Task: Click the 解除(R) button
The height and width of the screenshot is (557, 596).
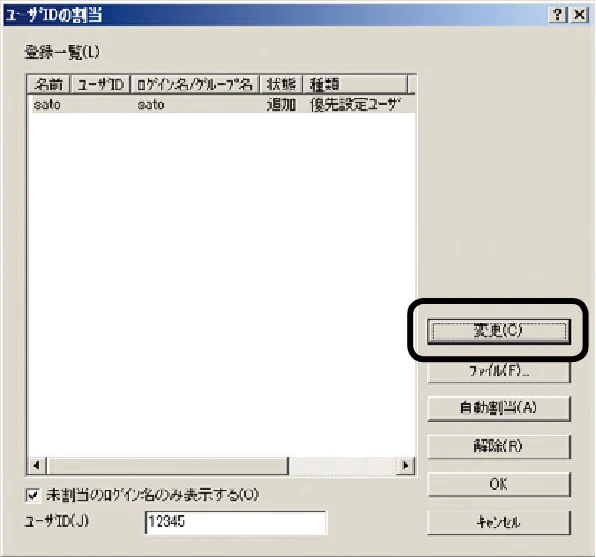Action: point(499,446)
